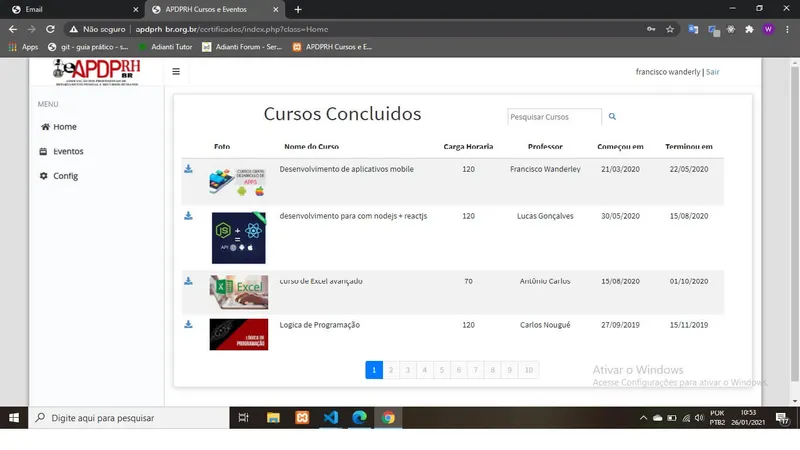
Task: Open Eventos in the sidebar menu
Action: (x=61, y=151)
